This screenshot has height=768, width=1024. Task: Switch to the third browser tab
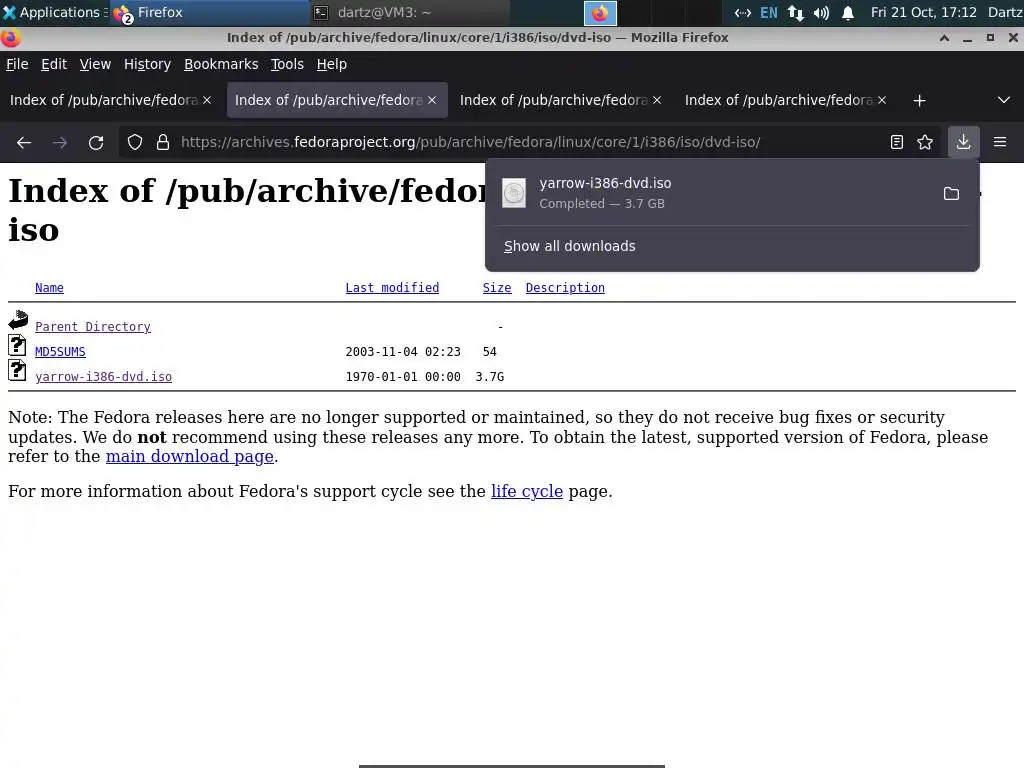click(554, 100)
